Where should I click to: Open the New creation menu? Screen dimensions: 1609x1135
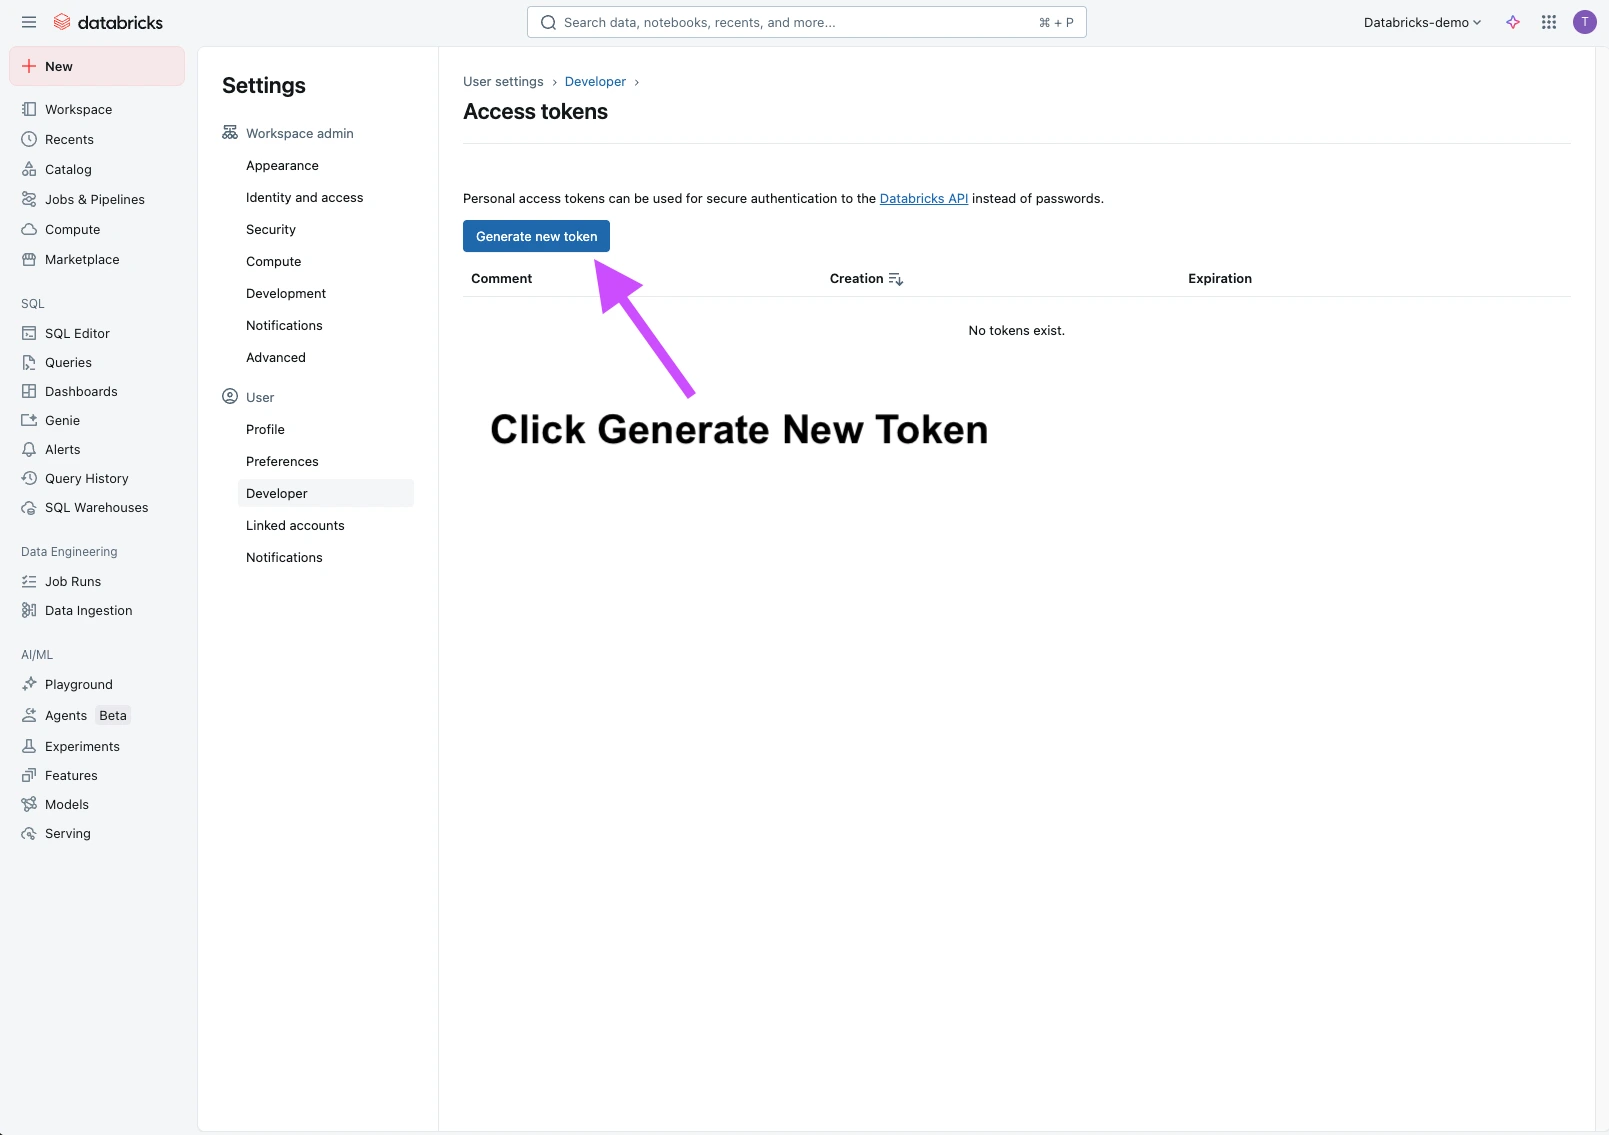[x=97, y=66]
